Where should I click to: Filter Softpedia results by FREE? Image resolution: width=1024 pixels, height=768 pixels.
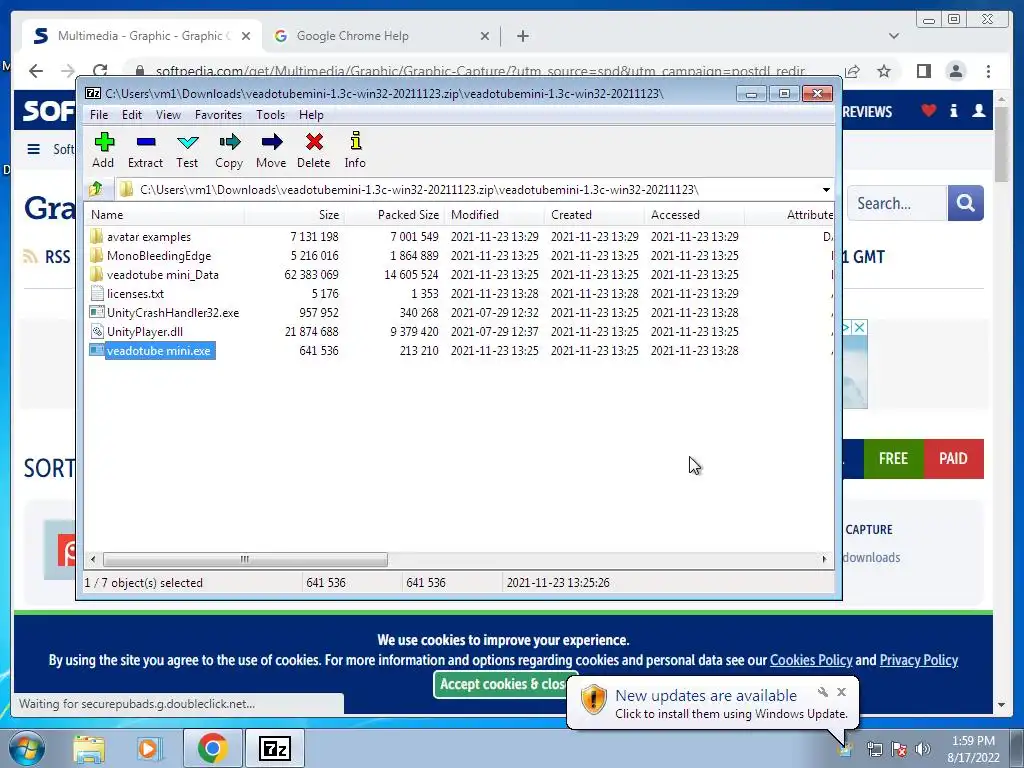click(893, 458)
